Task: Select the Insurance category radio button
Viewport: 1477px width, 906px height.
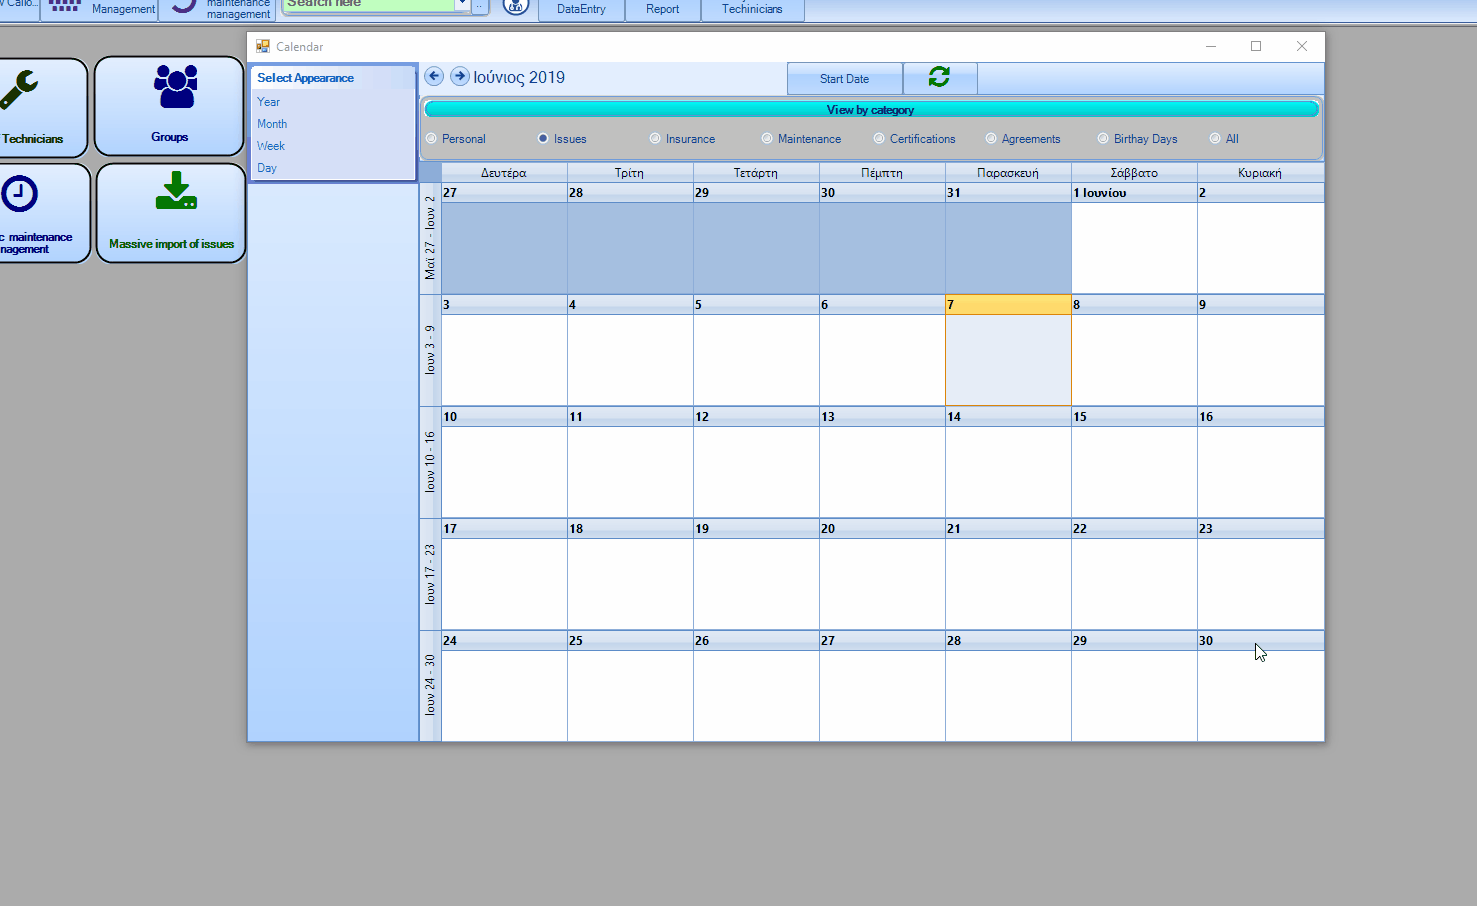Action: [655, 139]
